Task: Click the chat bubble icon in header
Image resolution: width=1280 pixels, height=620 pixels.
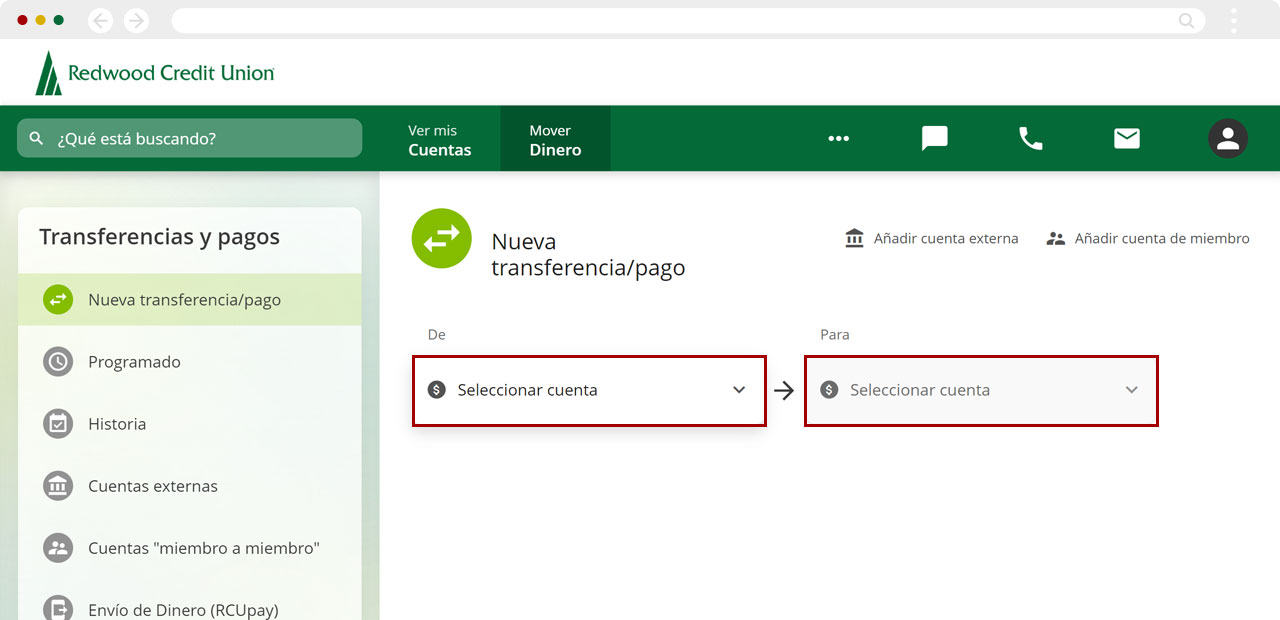Action: tap(934, 138)
